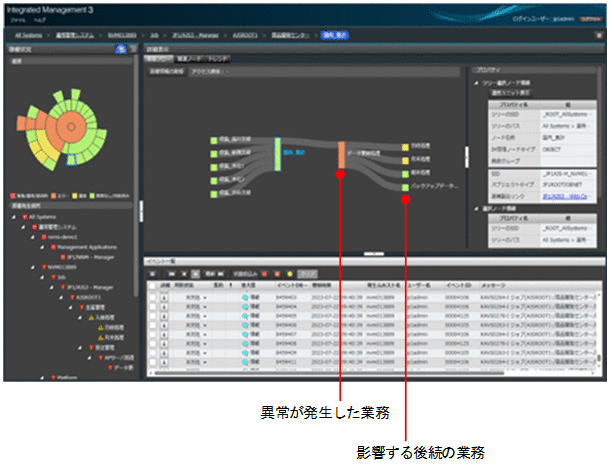This screenshot has width=609, height=468.
Task: Check the box for event 8459408
Action: click(153, 344)
